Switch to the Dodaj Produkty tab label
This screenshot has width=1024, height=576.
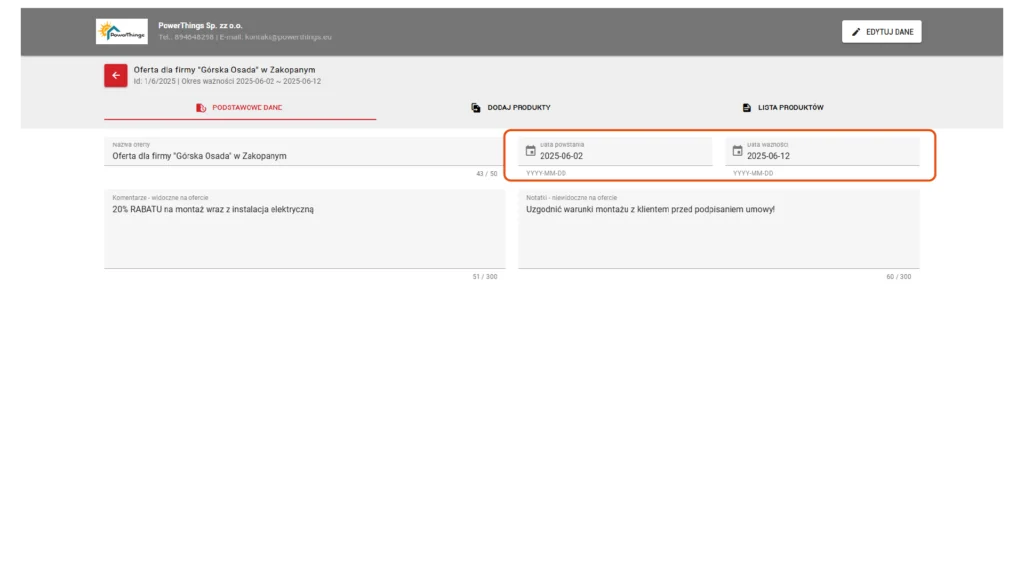[519, 107]
